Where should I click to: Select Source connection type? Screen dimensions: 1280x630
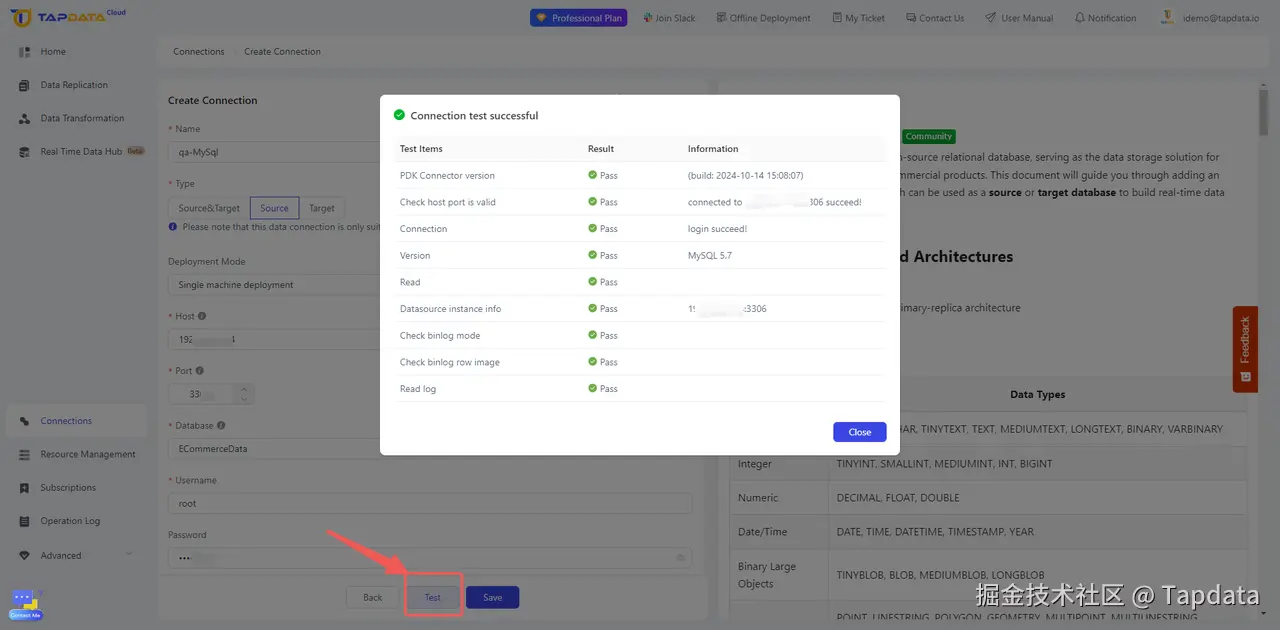click(x=274, y=208)
